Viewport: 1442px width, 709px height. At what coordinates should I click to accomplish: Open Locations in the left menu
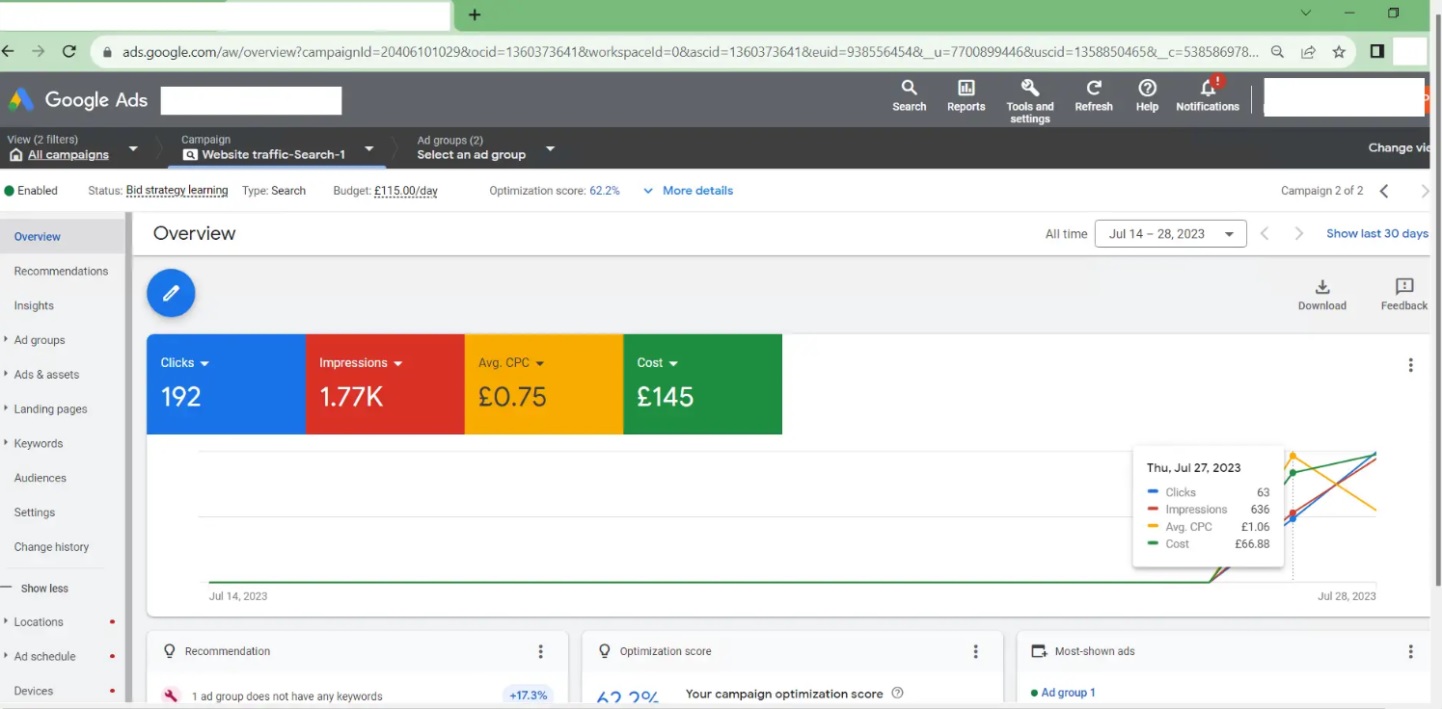point(38,622)
